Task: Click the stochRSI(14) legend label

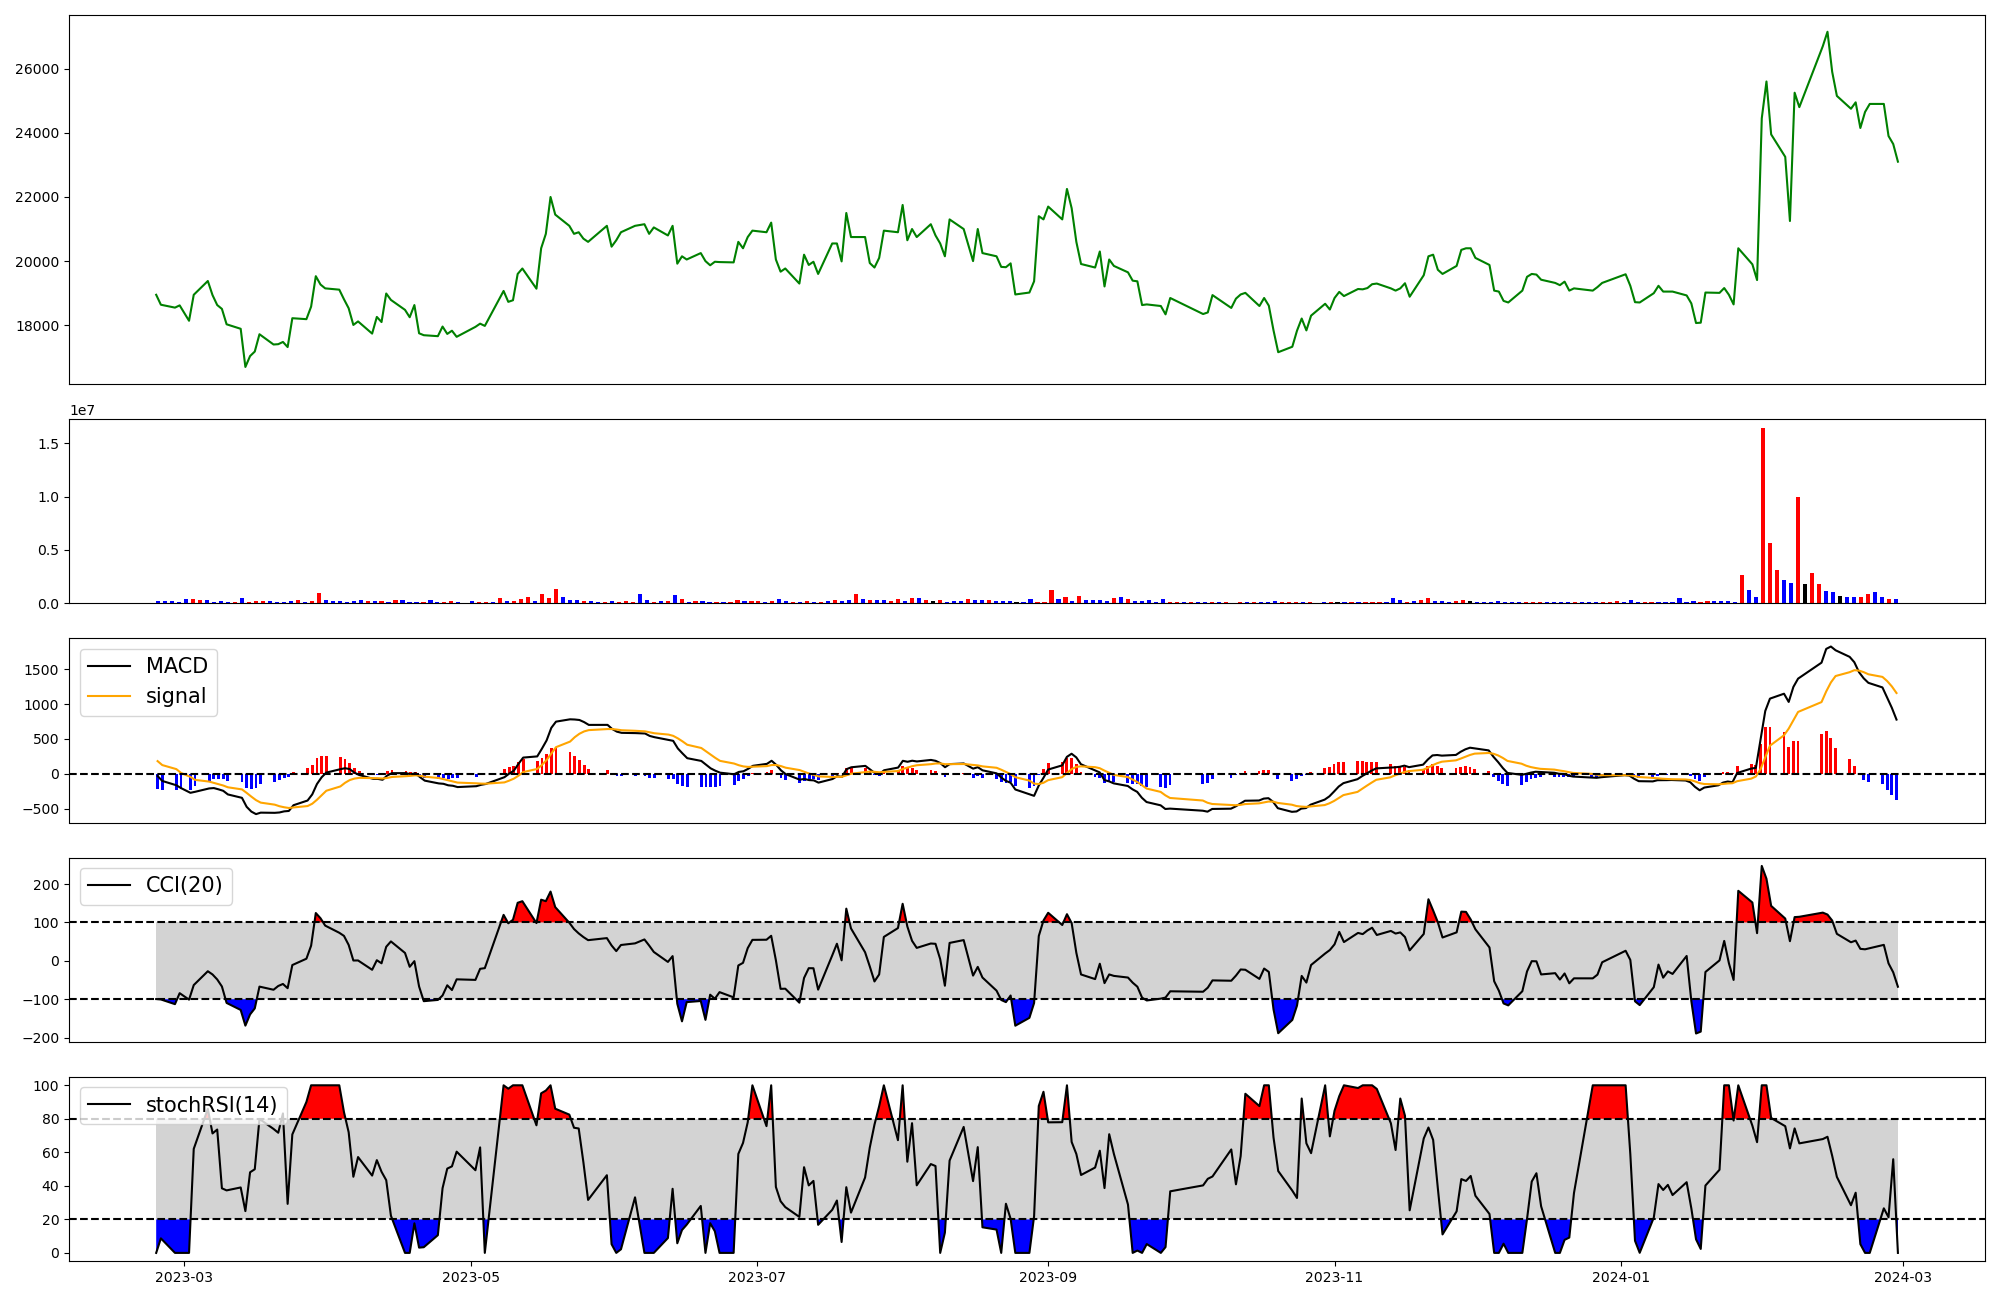Action: pyautogui.click(x=210, y=1105)
